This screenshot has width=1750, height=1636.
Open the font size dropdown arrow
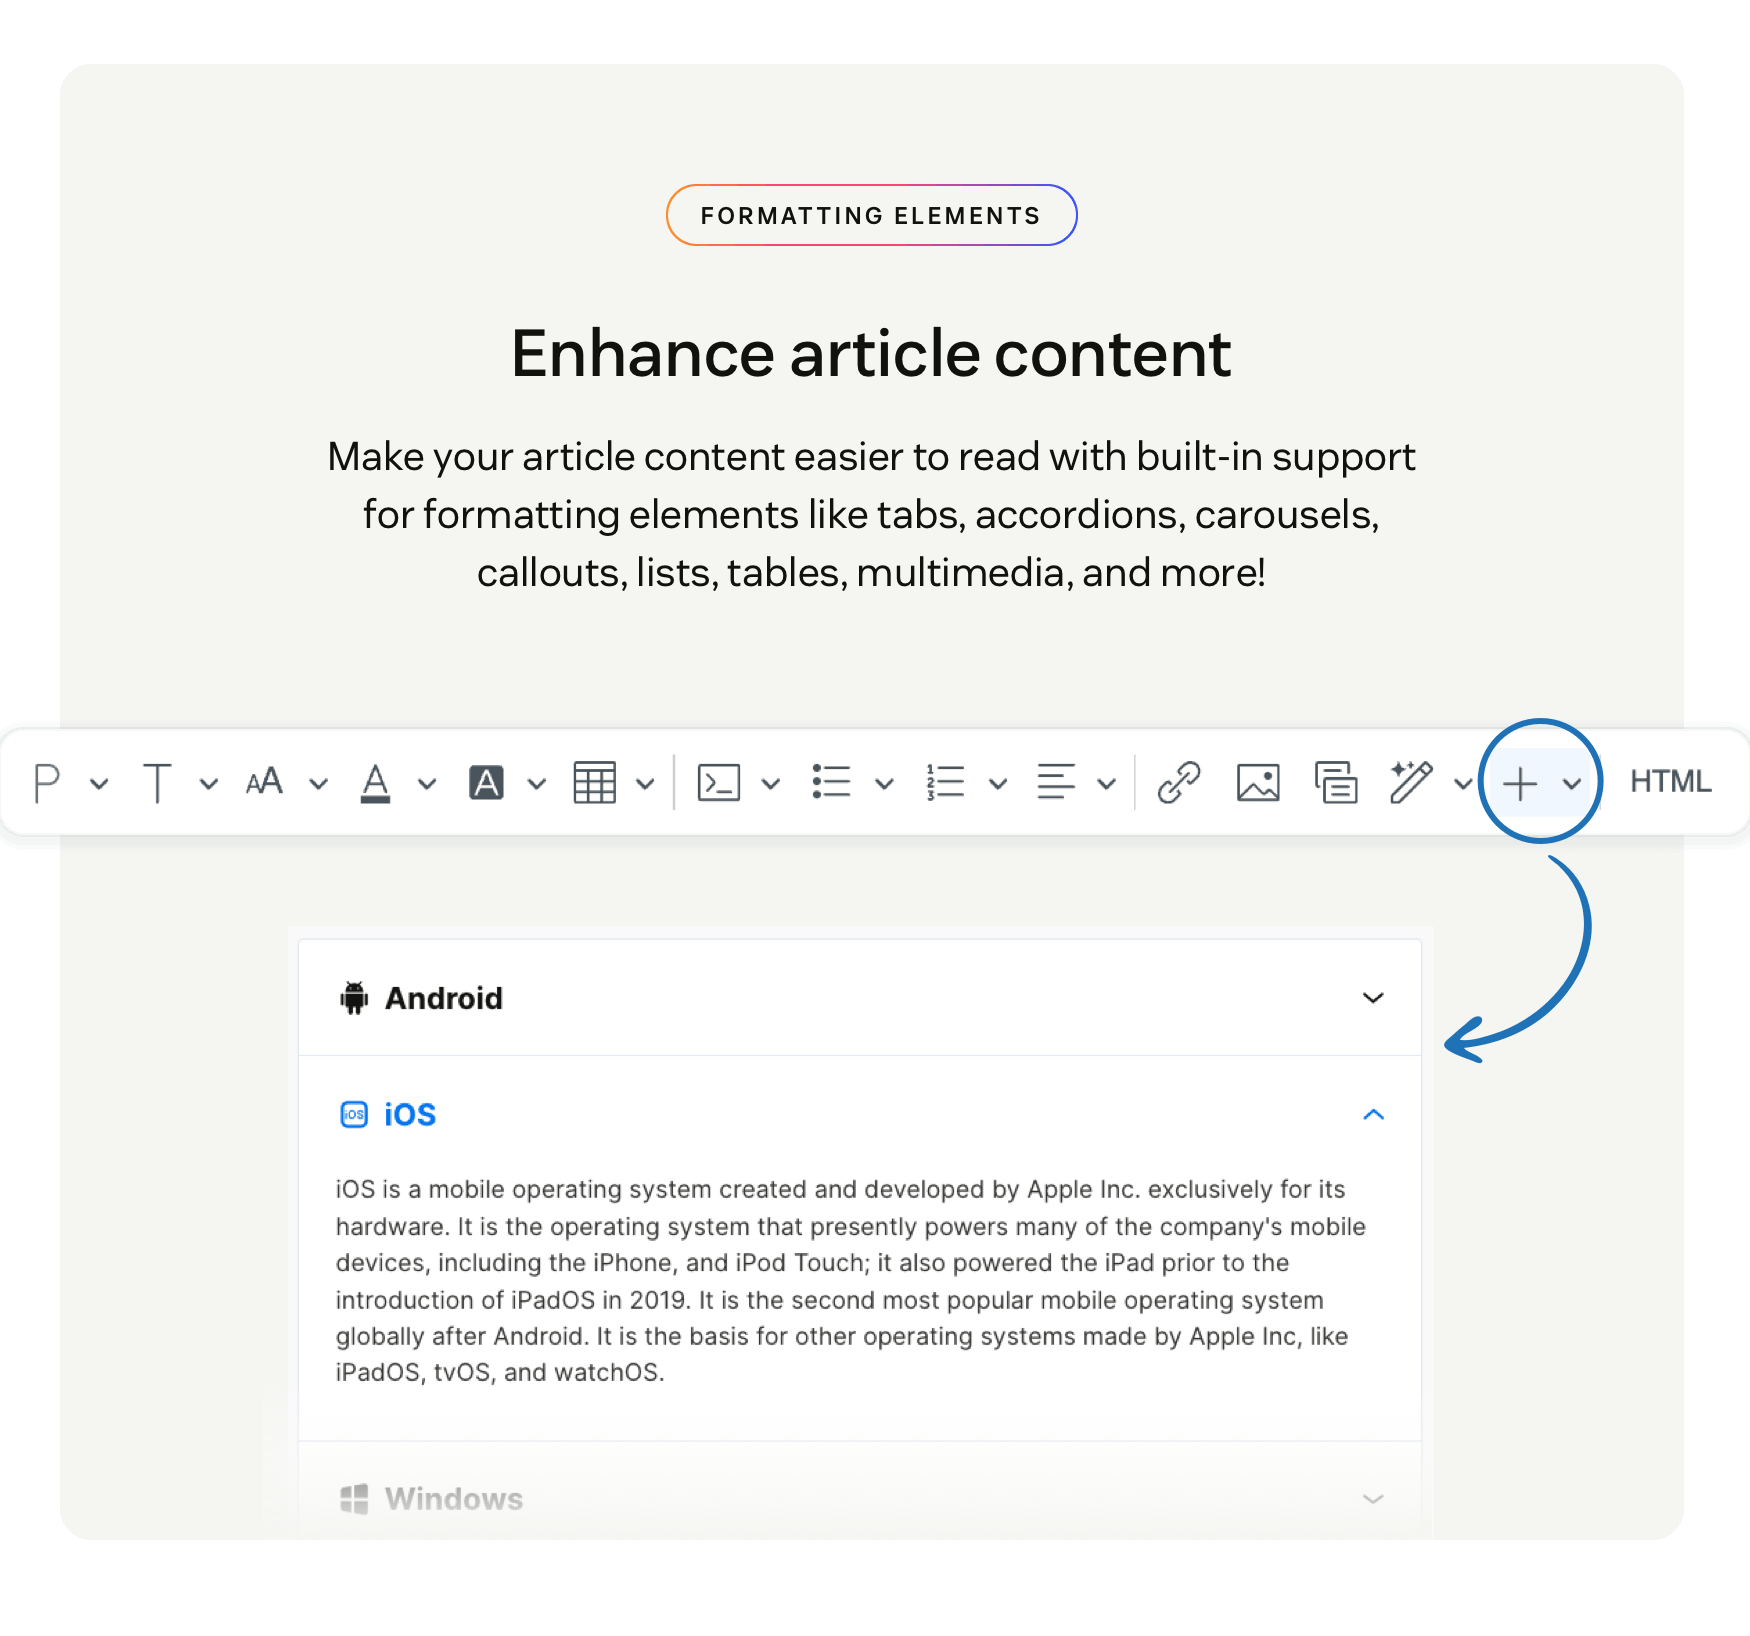318,784
